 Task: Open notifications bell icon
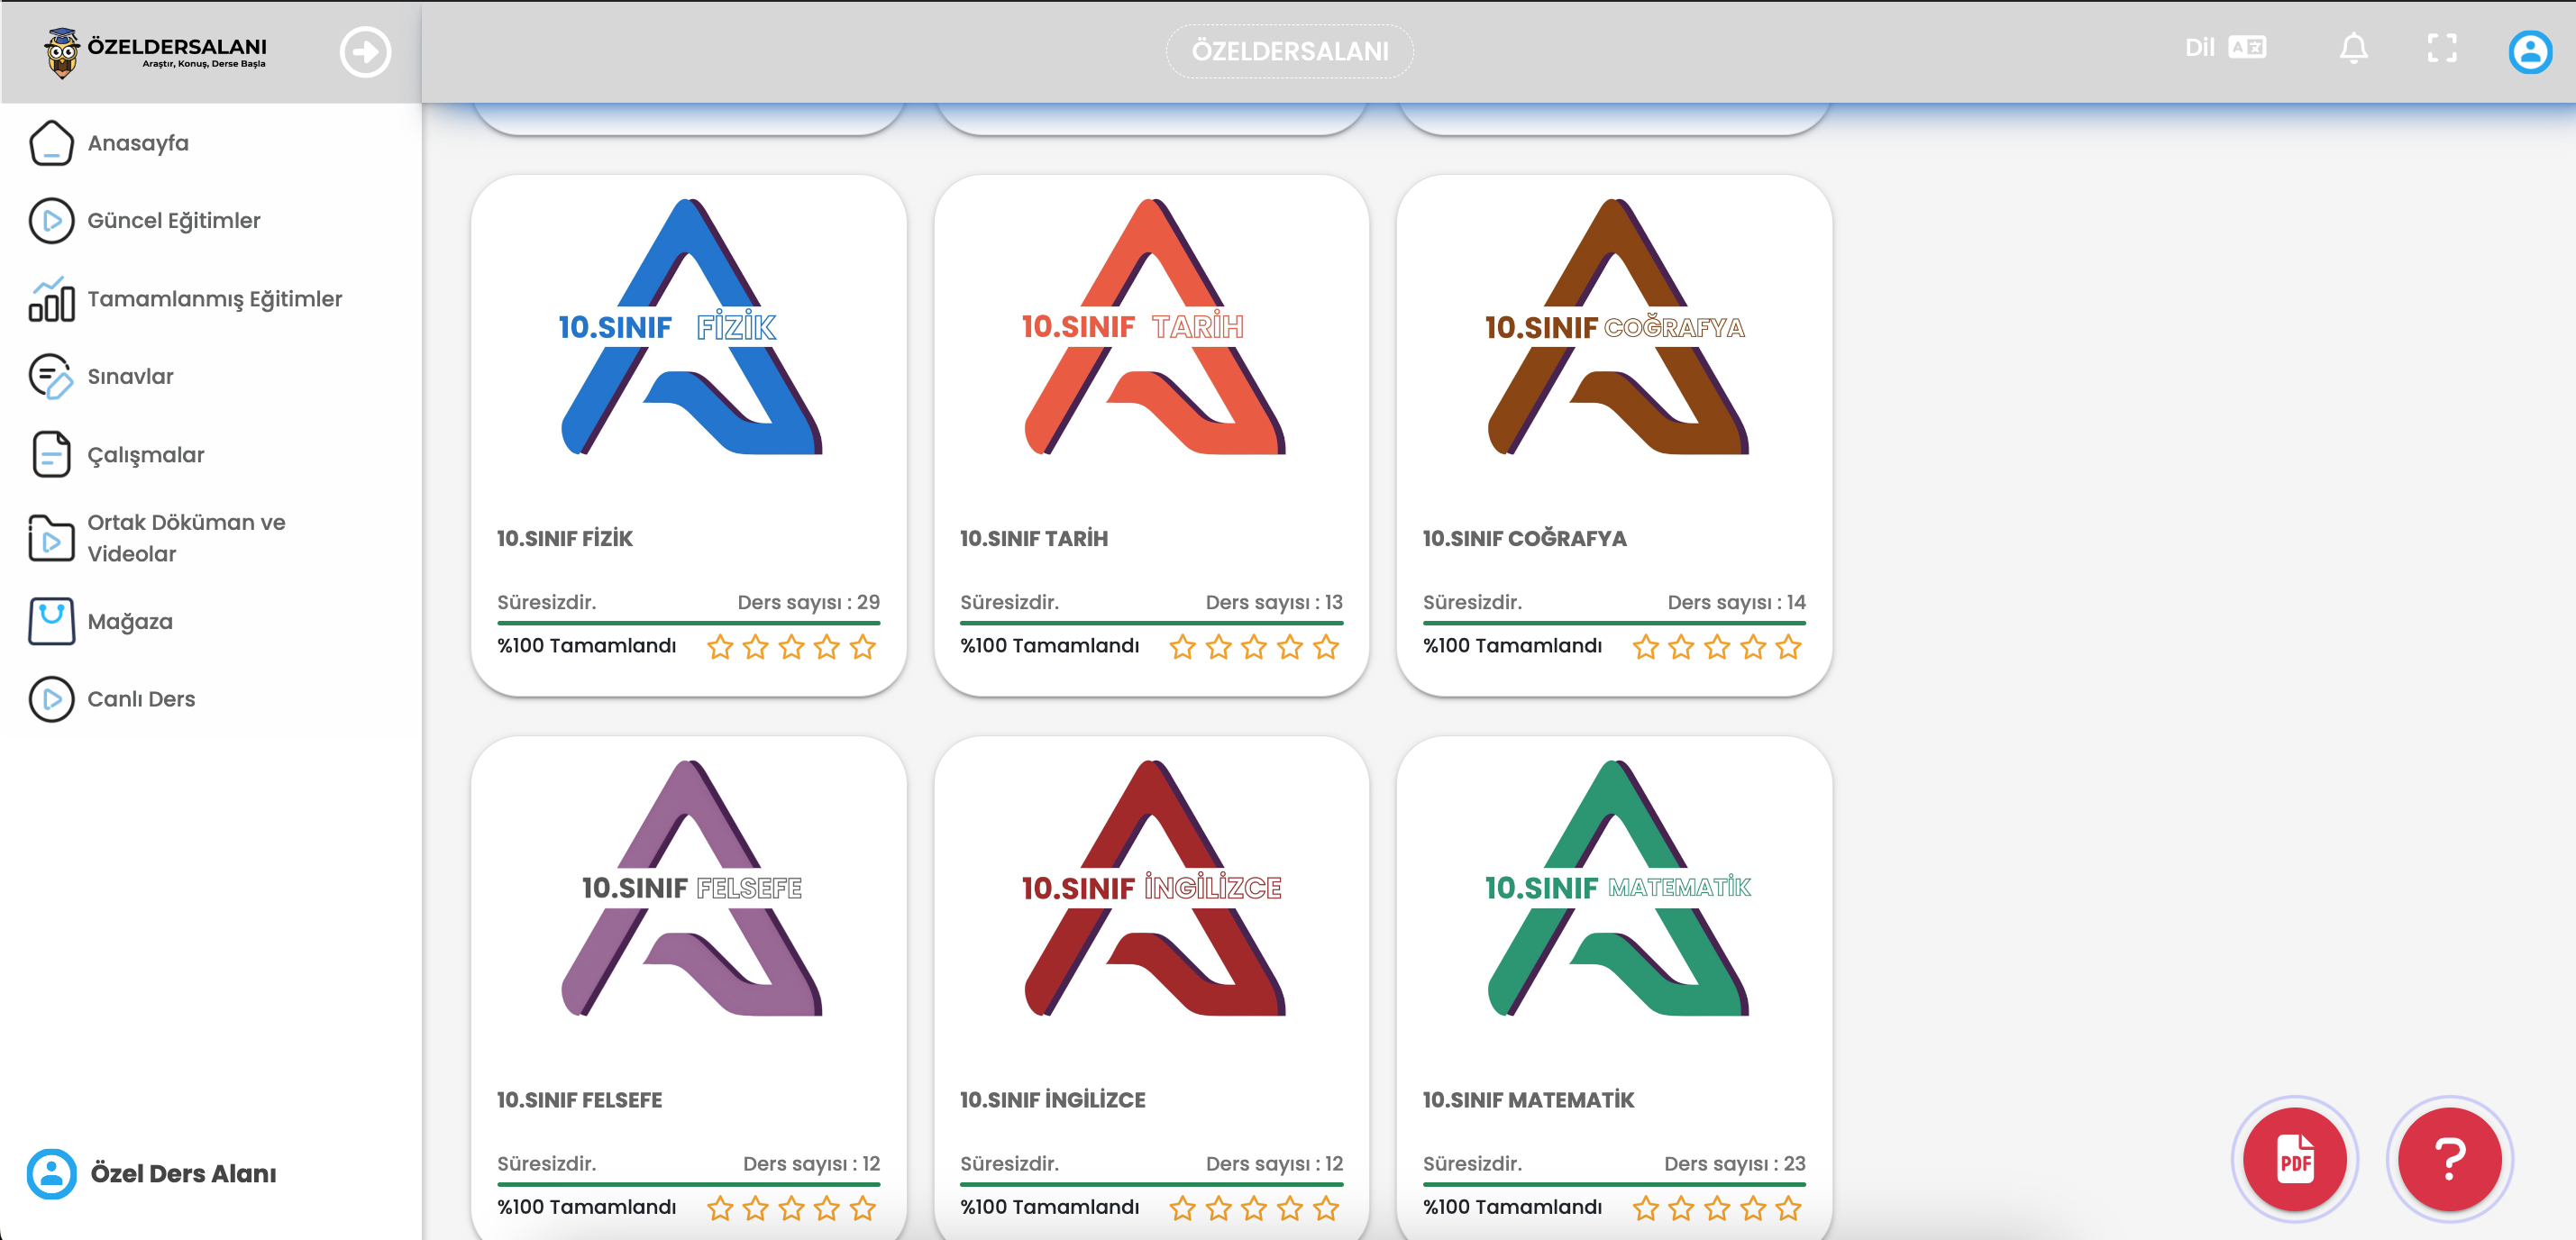tap(2353, 48)
